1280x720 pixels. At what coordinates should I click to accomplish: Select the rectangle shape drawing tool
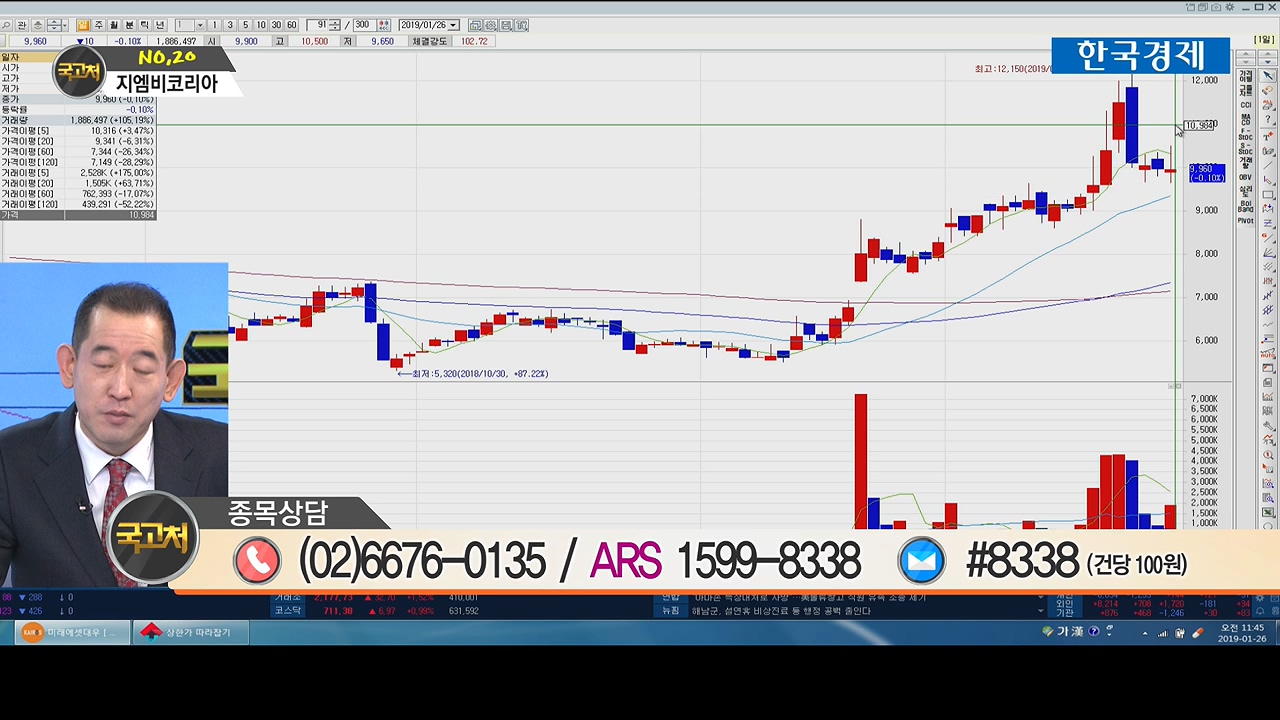coord(1268,195)
